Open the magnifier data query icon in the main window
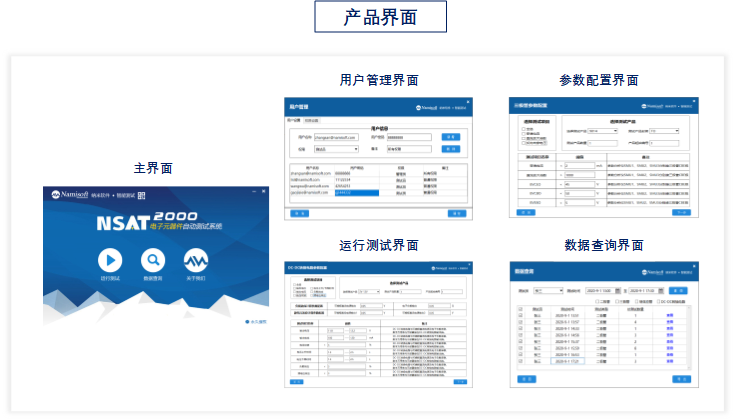The width and height of the screenshot is (735, 420). tap(153, 260)
